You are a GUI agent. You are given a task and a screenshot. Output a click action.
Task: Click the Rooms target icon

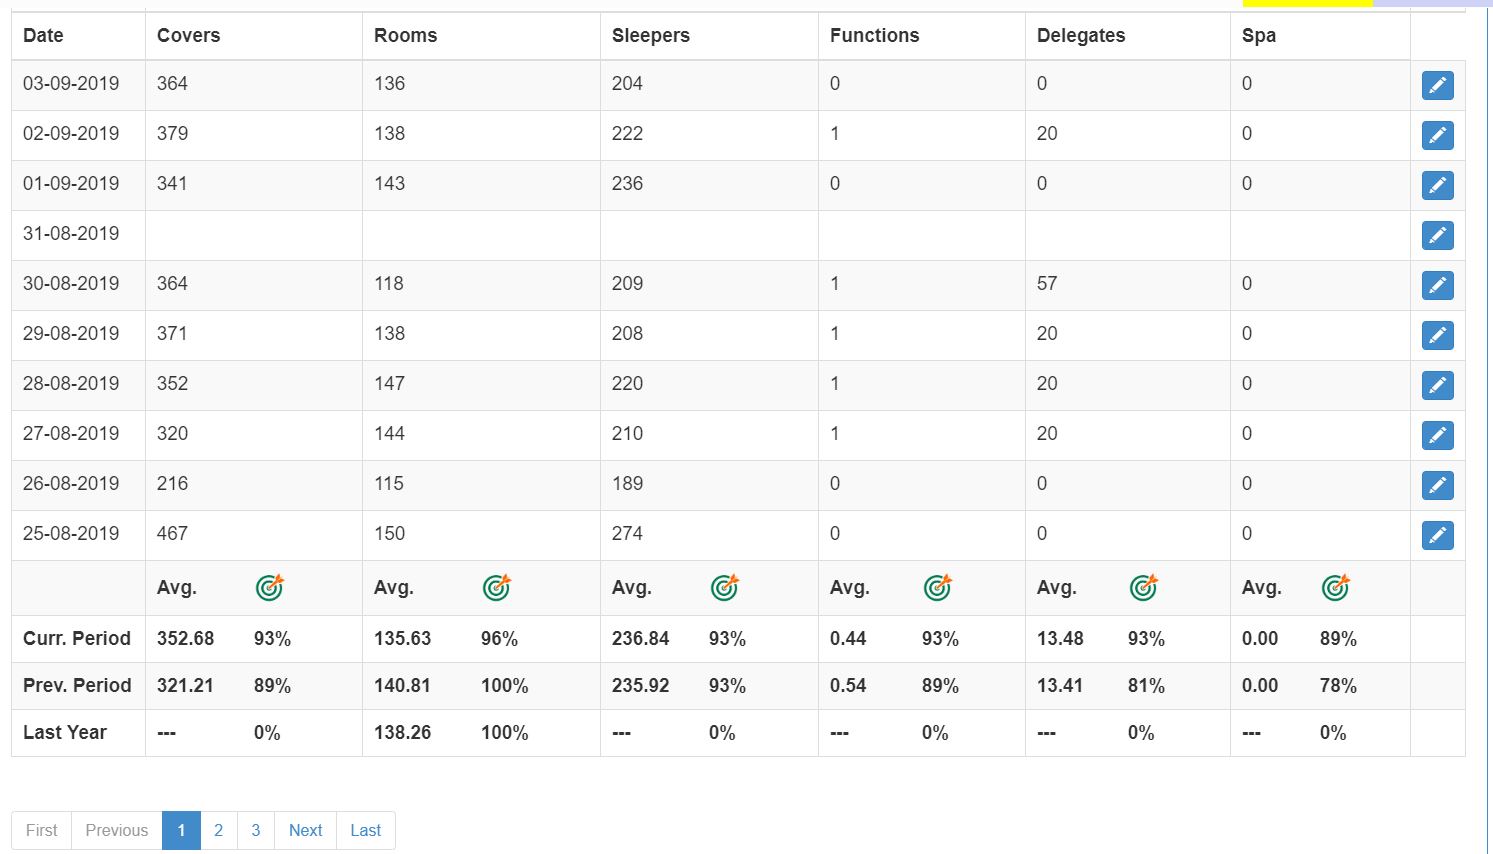click(497, 587)
